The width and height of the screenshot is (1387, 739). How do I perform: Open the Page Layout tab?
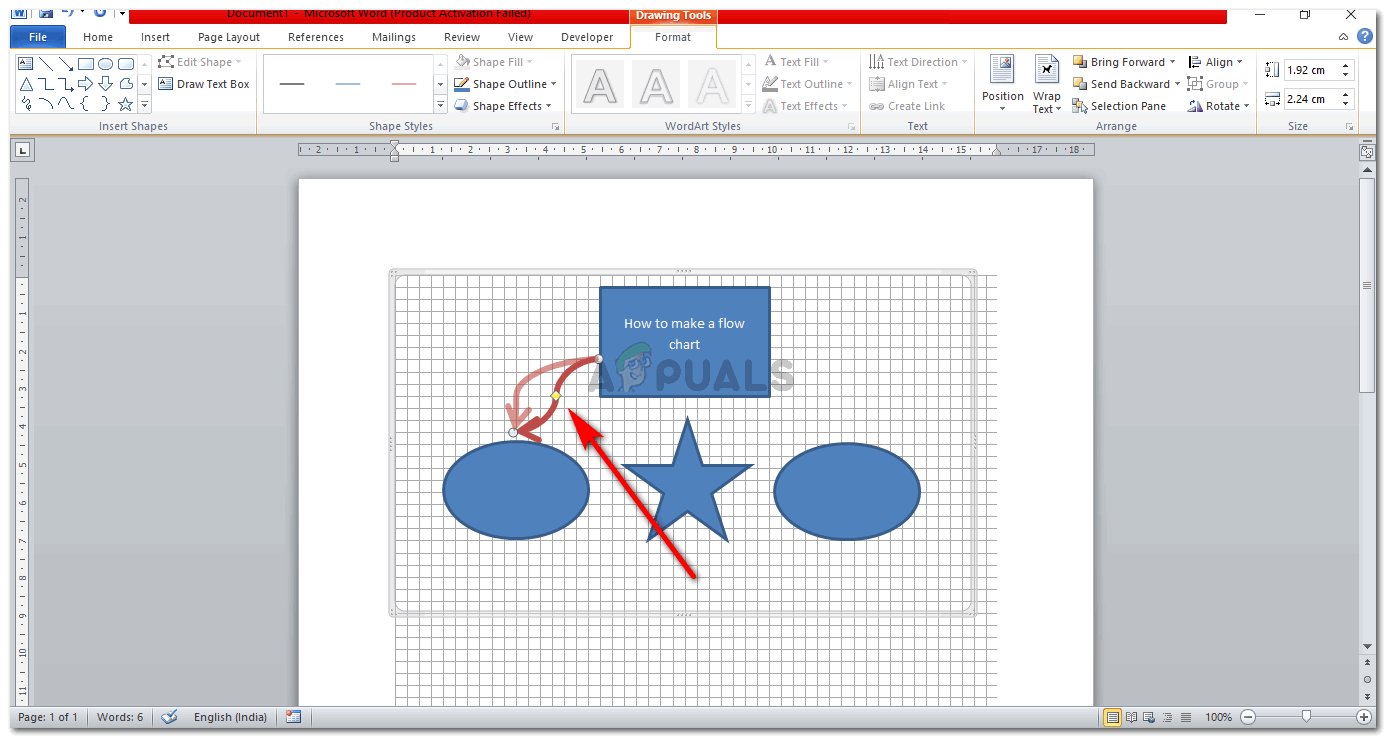[x=229, y=37]
